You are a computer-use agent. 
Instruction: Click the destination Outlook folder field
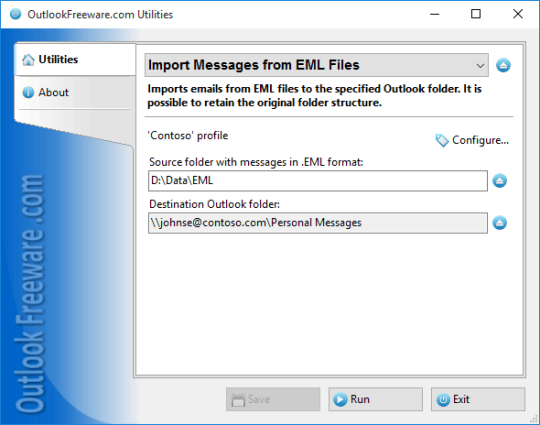(x=318, y=223)
